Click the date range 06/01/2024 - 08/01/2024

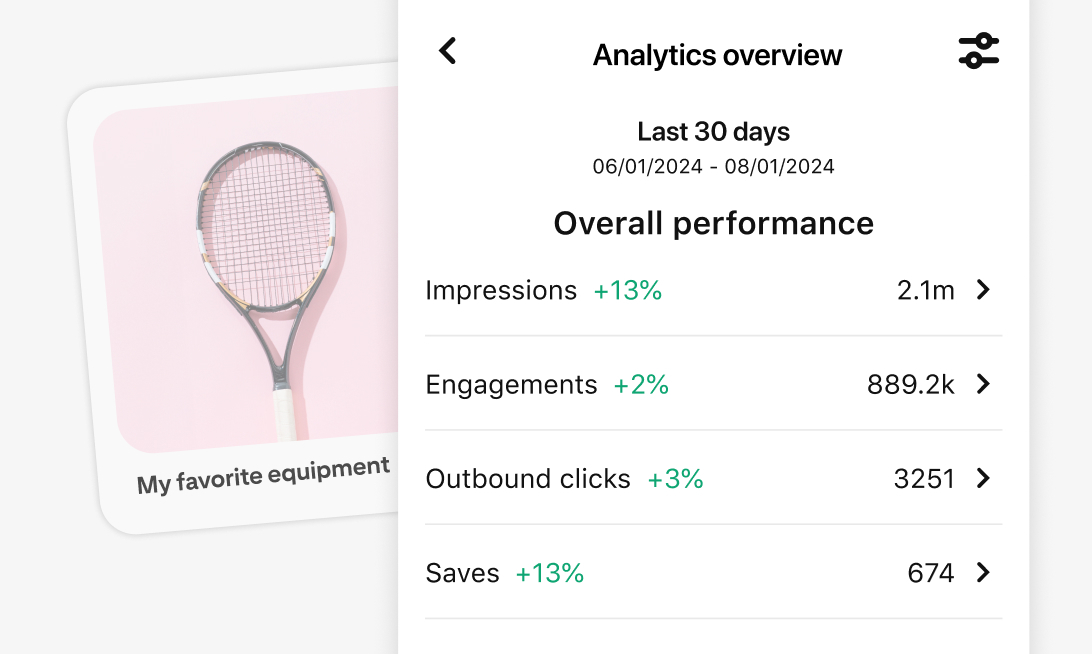[713, 166]
